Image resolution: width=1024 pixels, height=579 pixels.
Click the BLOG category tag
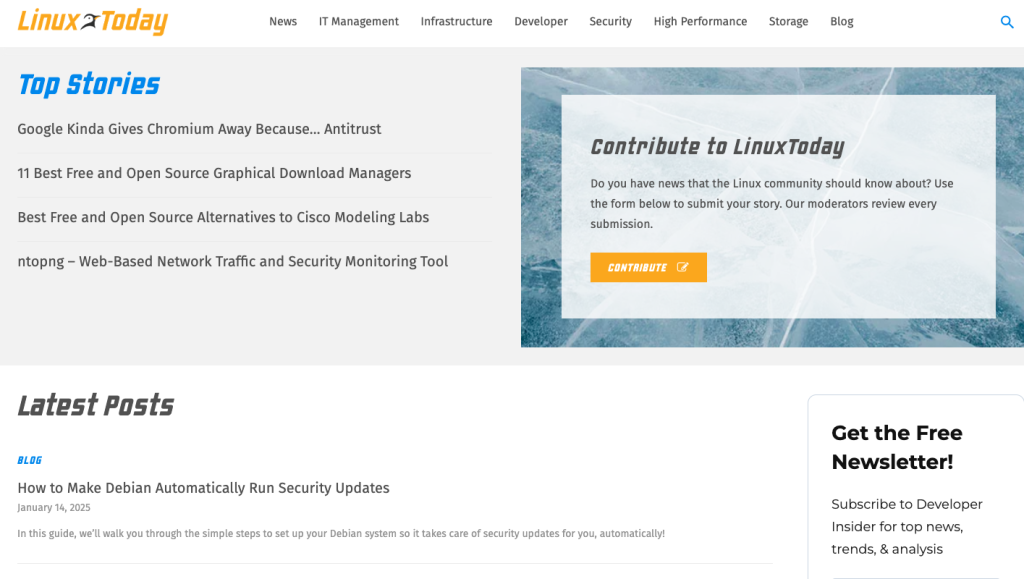pyautogui.click(x=29, y=460)
